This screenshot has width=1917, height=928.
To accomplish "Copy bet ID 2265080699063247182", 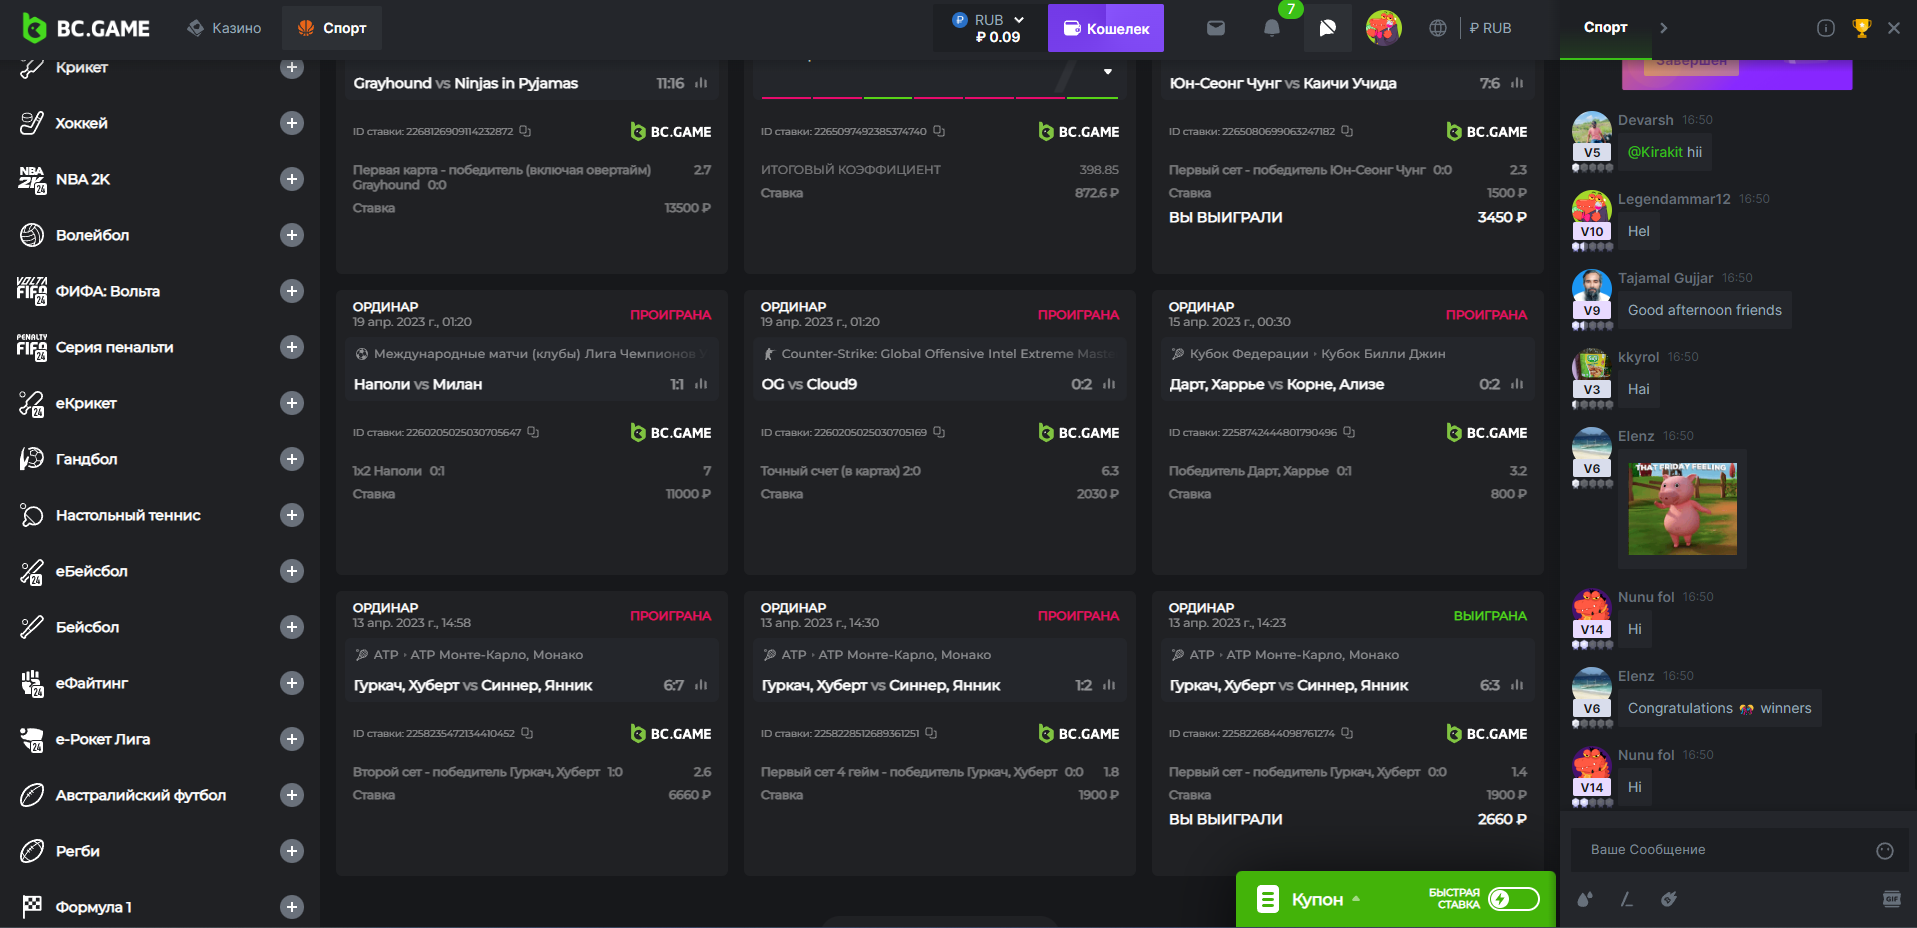I will (1347, 131).
